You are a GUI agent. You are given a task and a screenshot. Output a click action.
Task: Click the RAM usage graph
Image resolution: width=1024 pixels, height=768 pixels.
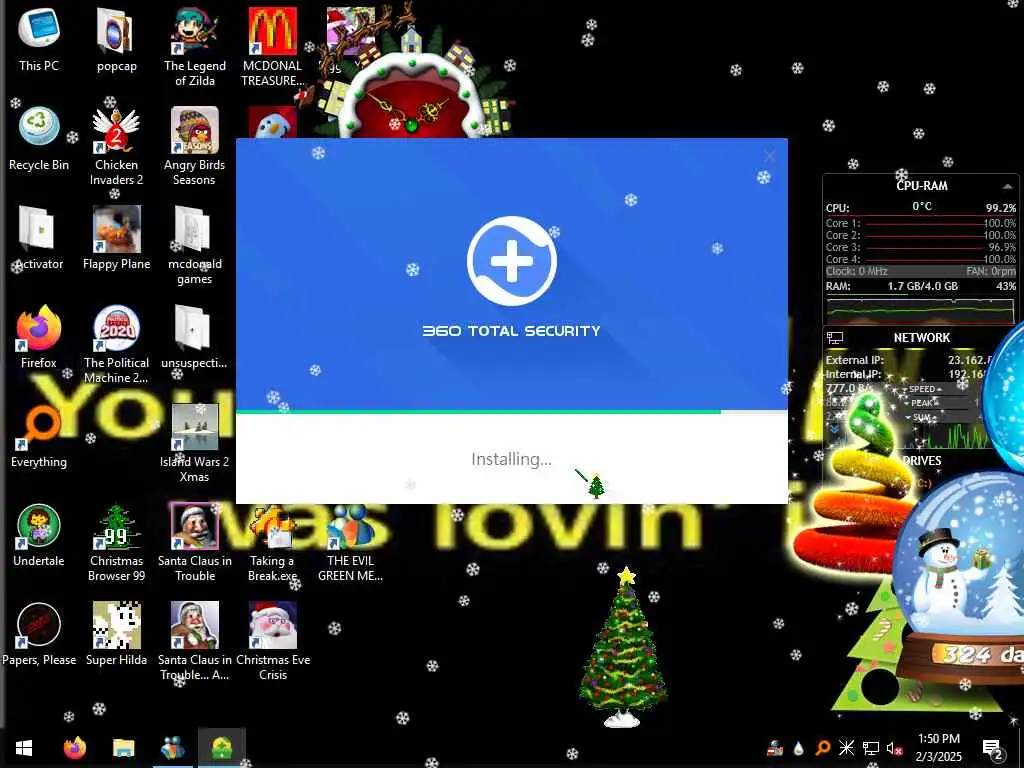click(x=920, y=311)
